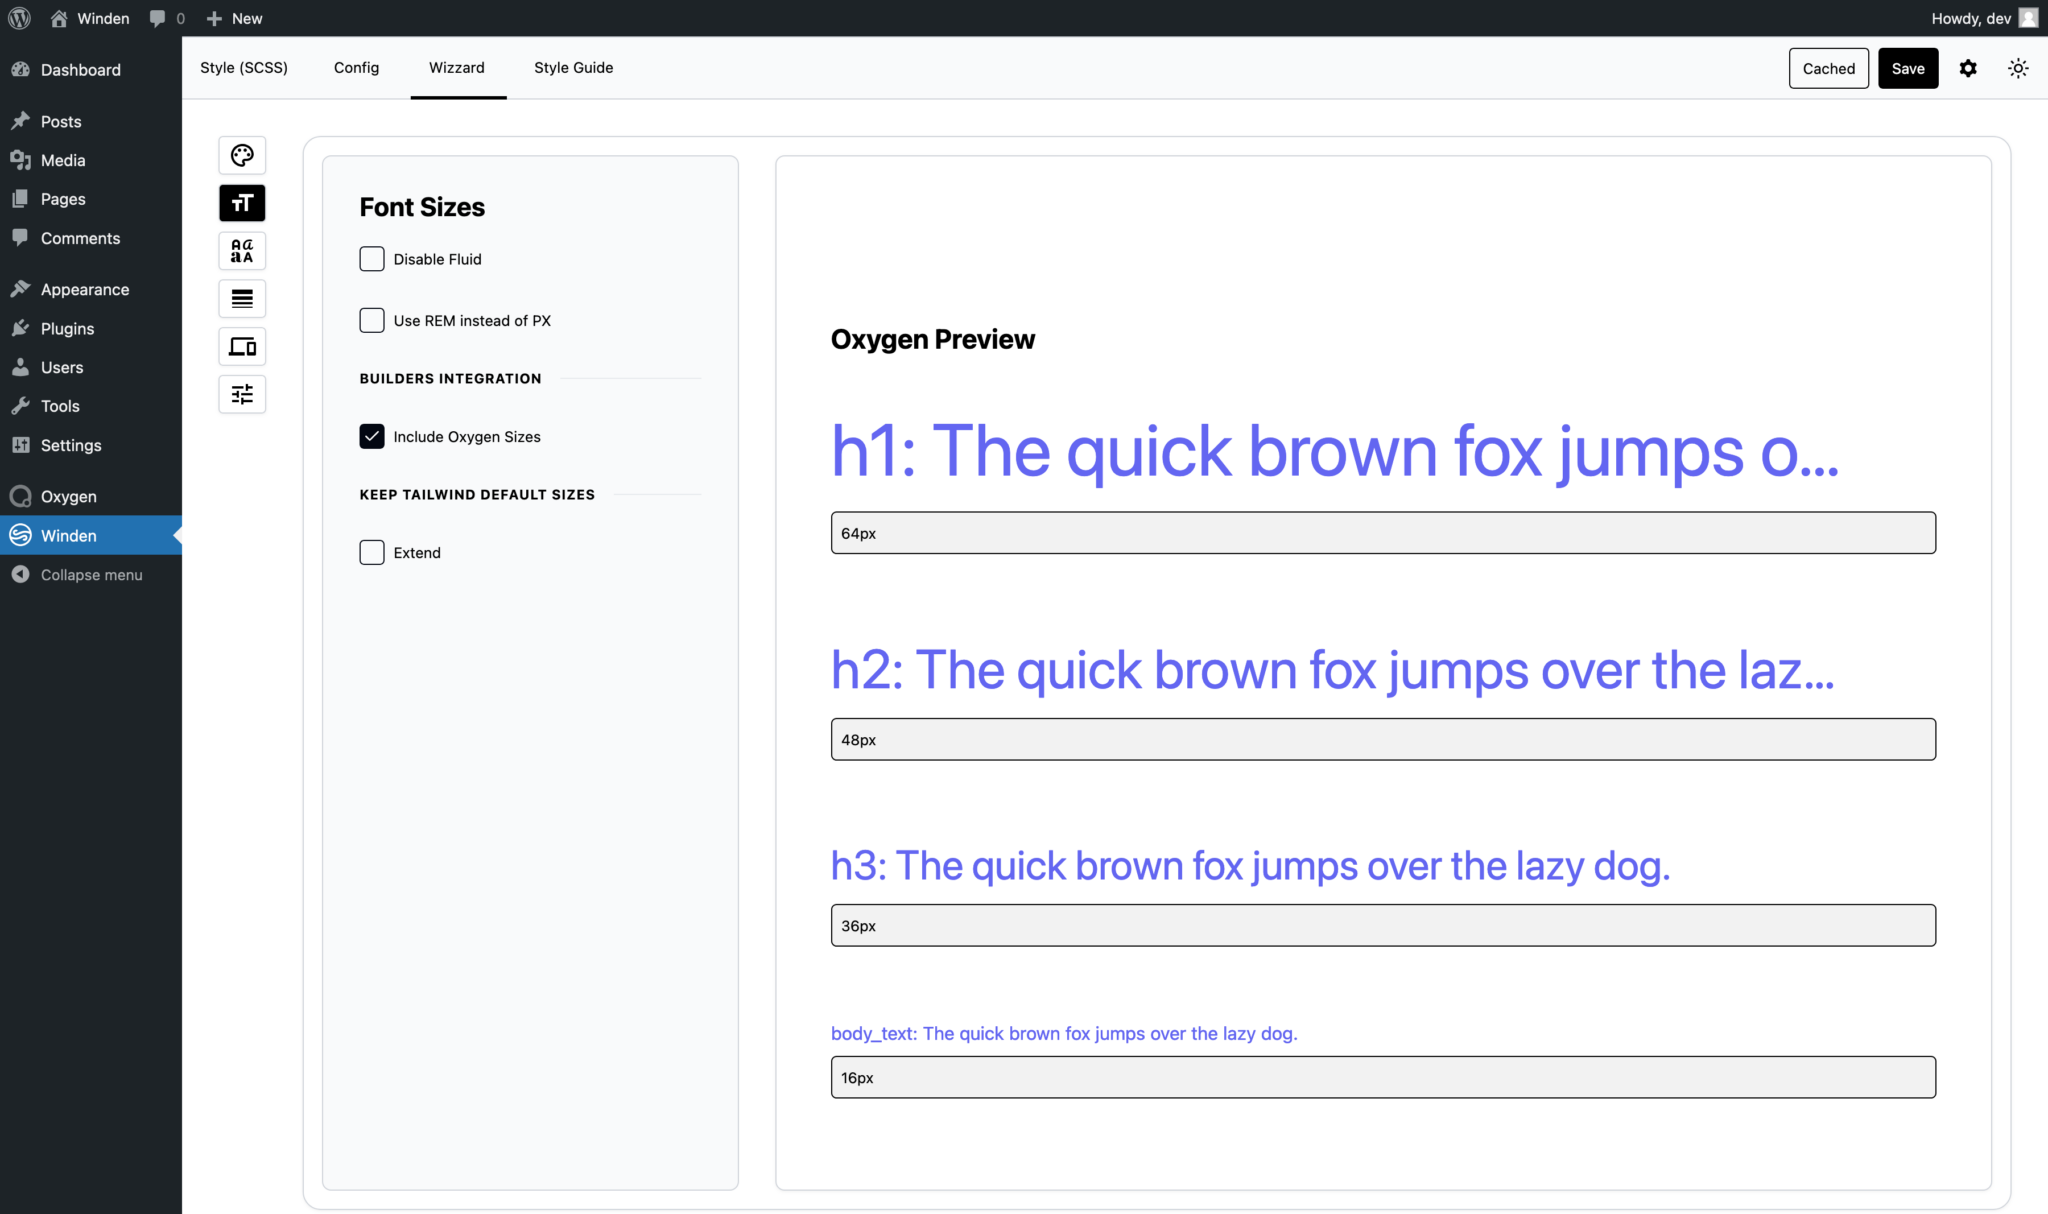This screenshot has width=2048, height=1214.
Task: Click the Pages icon in sidebar
Action: [x=20, y=199]
